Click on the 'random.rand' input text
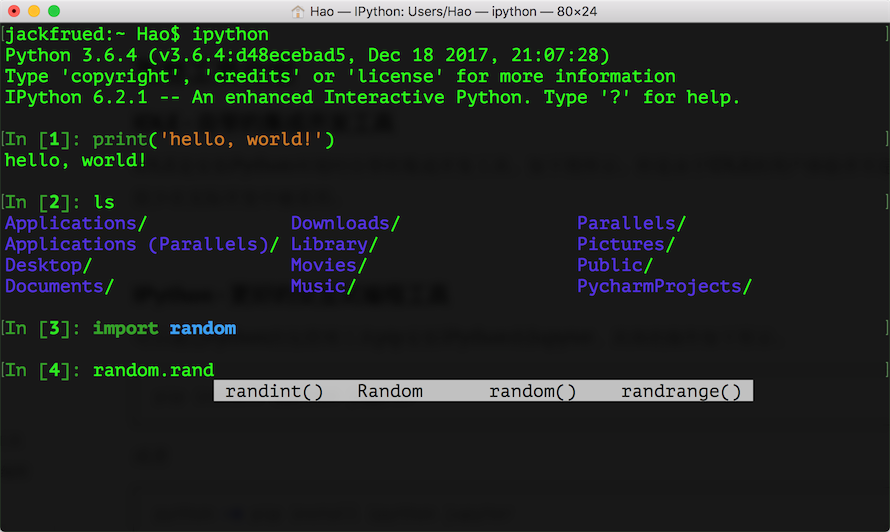Viewport: 890px width, 532px height. 153,371
